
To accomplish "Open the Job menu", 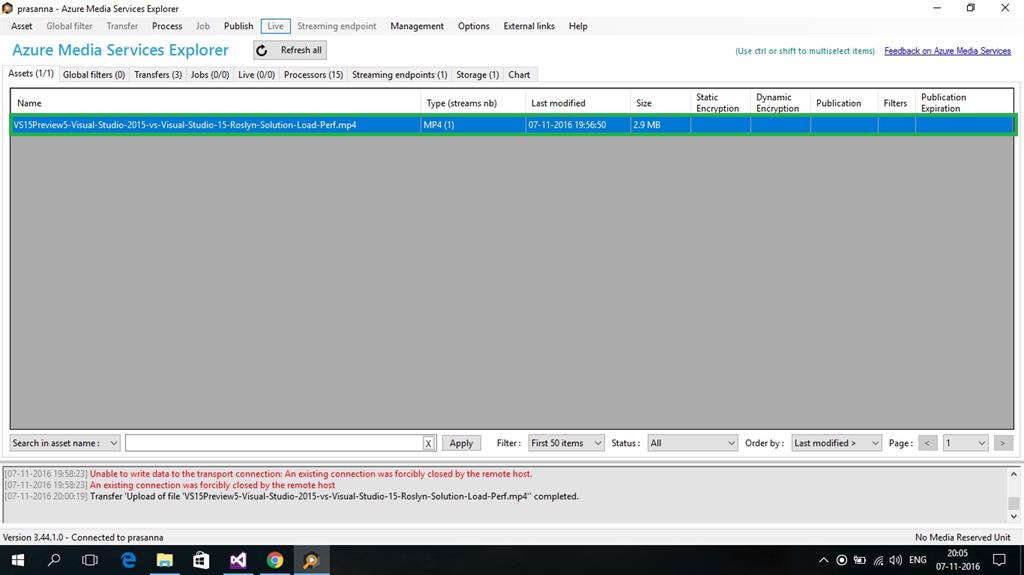I will tap(202, 26).
